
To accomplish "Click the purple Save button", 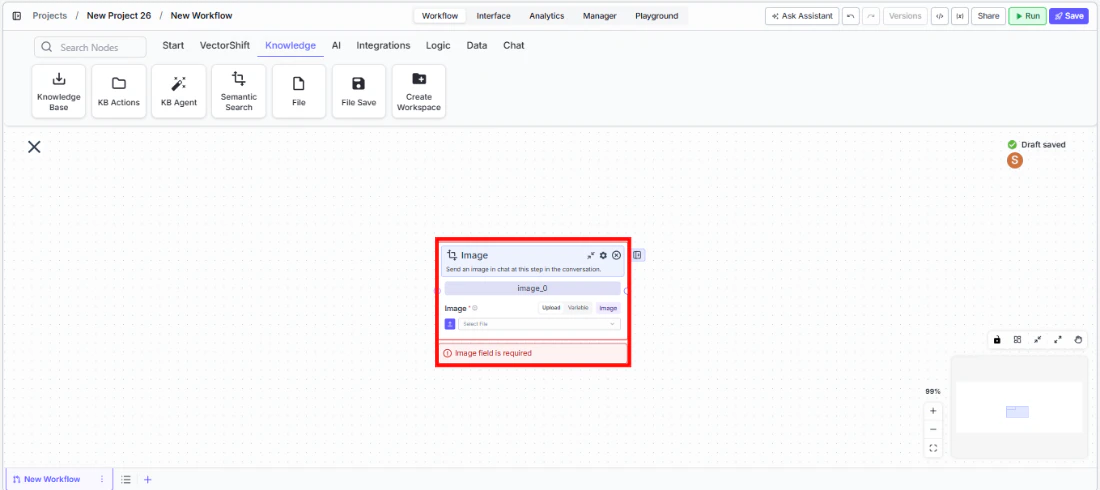I will coord(1068,15).
